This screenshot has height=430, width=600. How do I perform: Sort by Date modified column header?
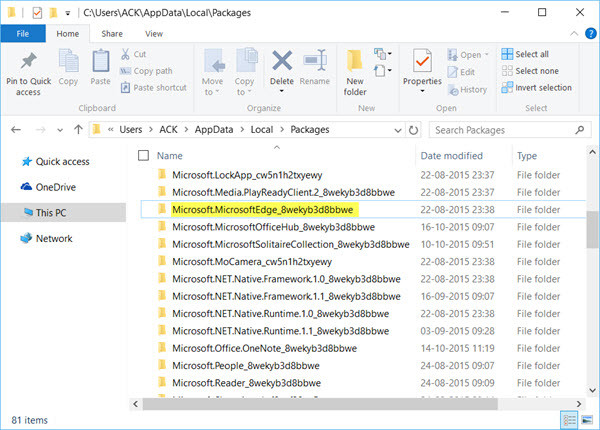(452, 156)
